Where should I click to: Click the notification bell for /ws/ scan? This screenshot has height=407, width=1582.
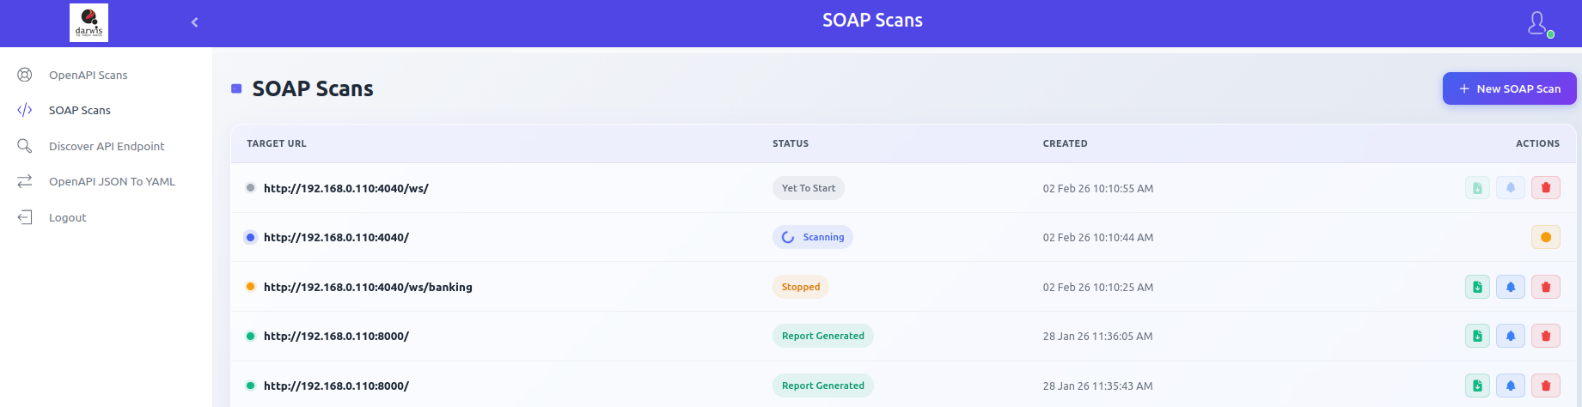1511,188
